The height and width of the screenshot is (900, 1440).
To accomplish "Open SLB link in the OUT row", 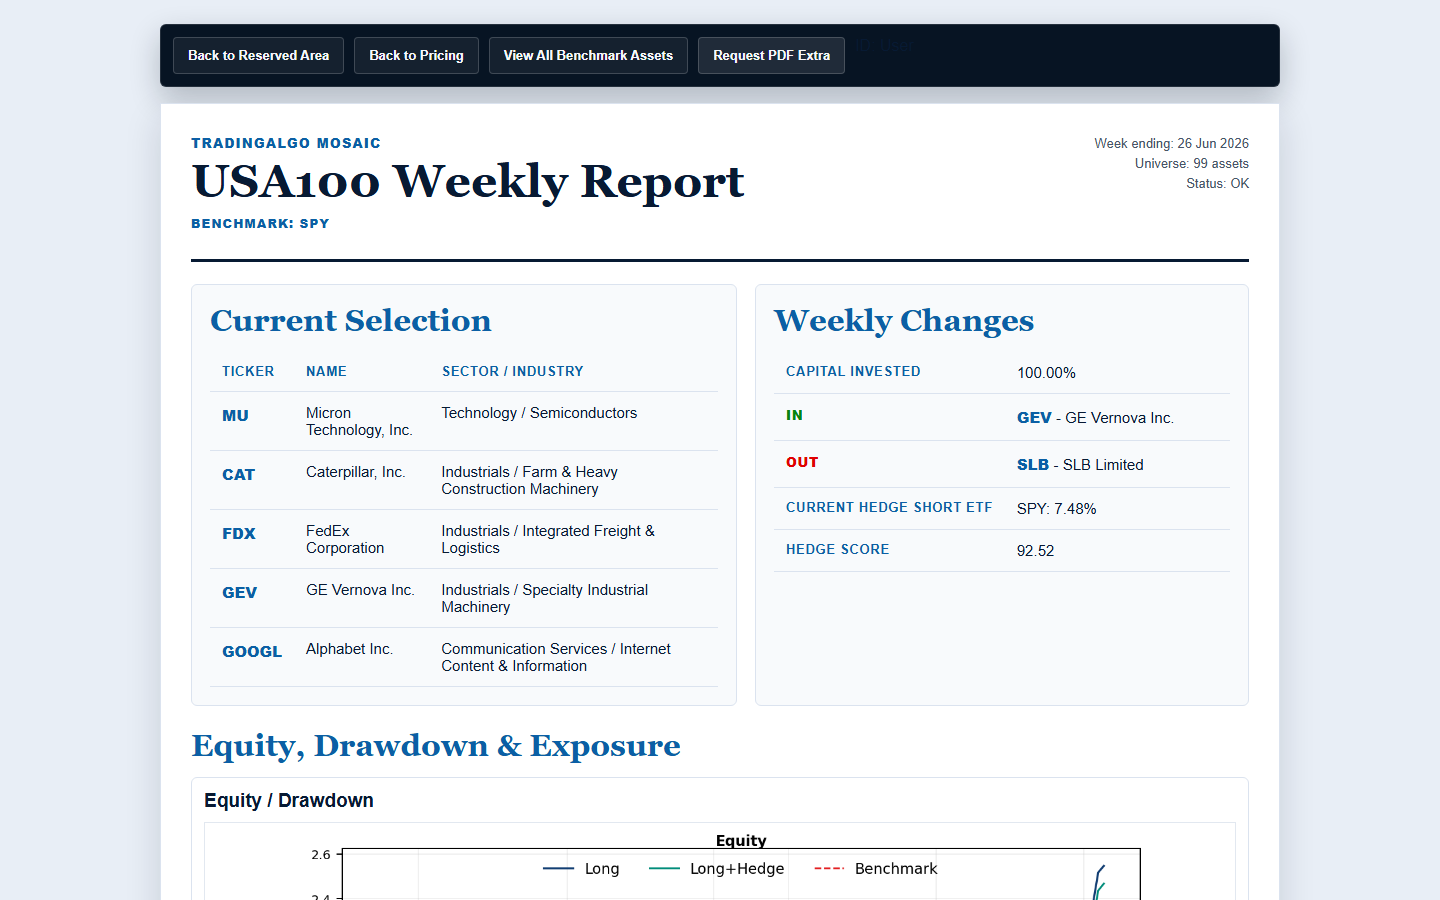I will click(x=1033, y=465).
